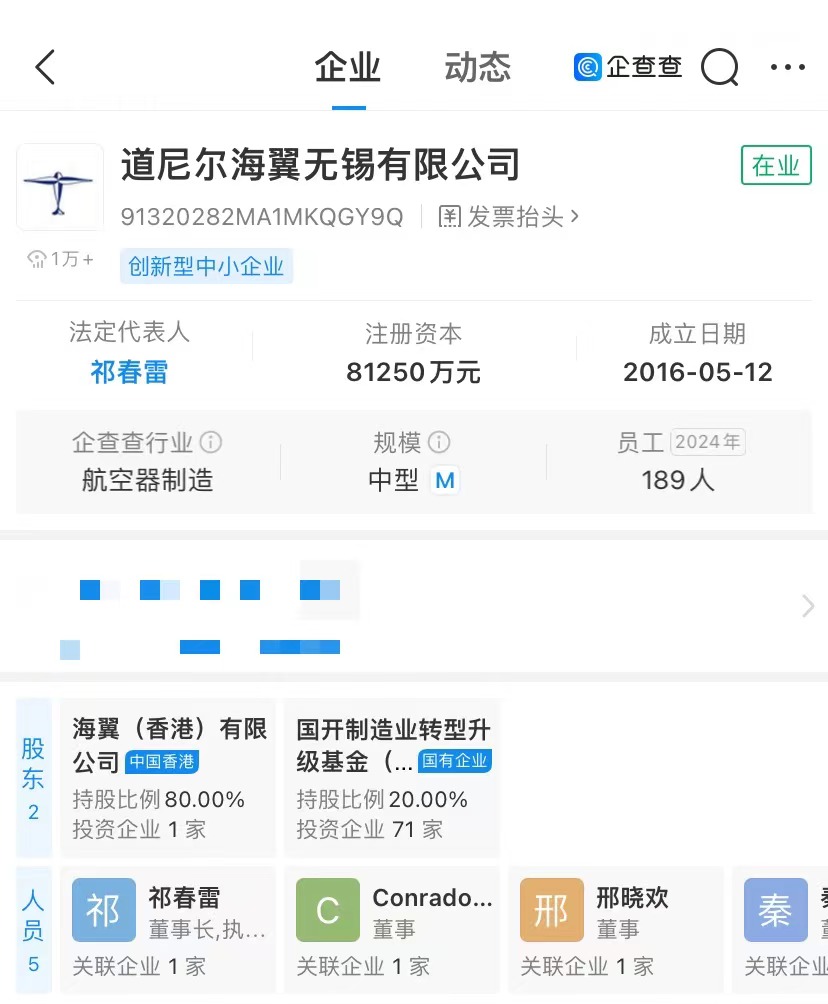Tap the orange 邢 avatar icon
The width and height of the screenshot is (828, 1004).
tap(552, 910)
